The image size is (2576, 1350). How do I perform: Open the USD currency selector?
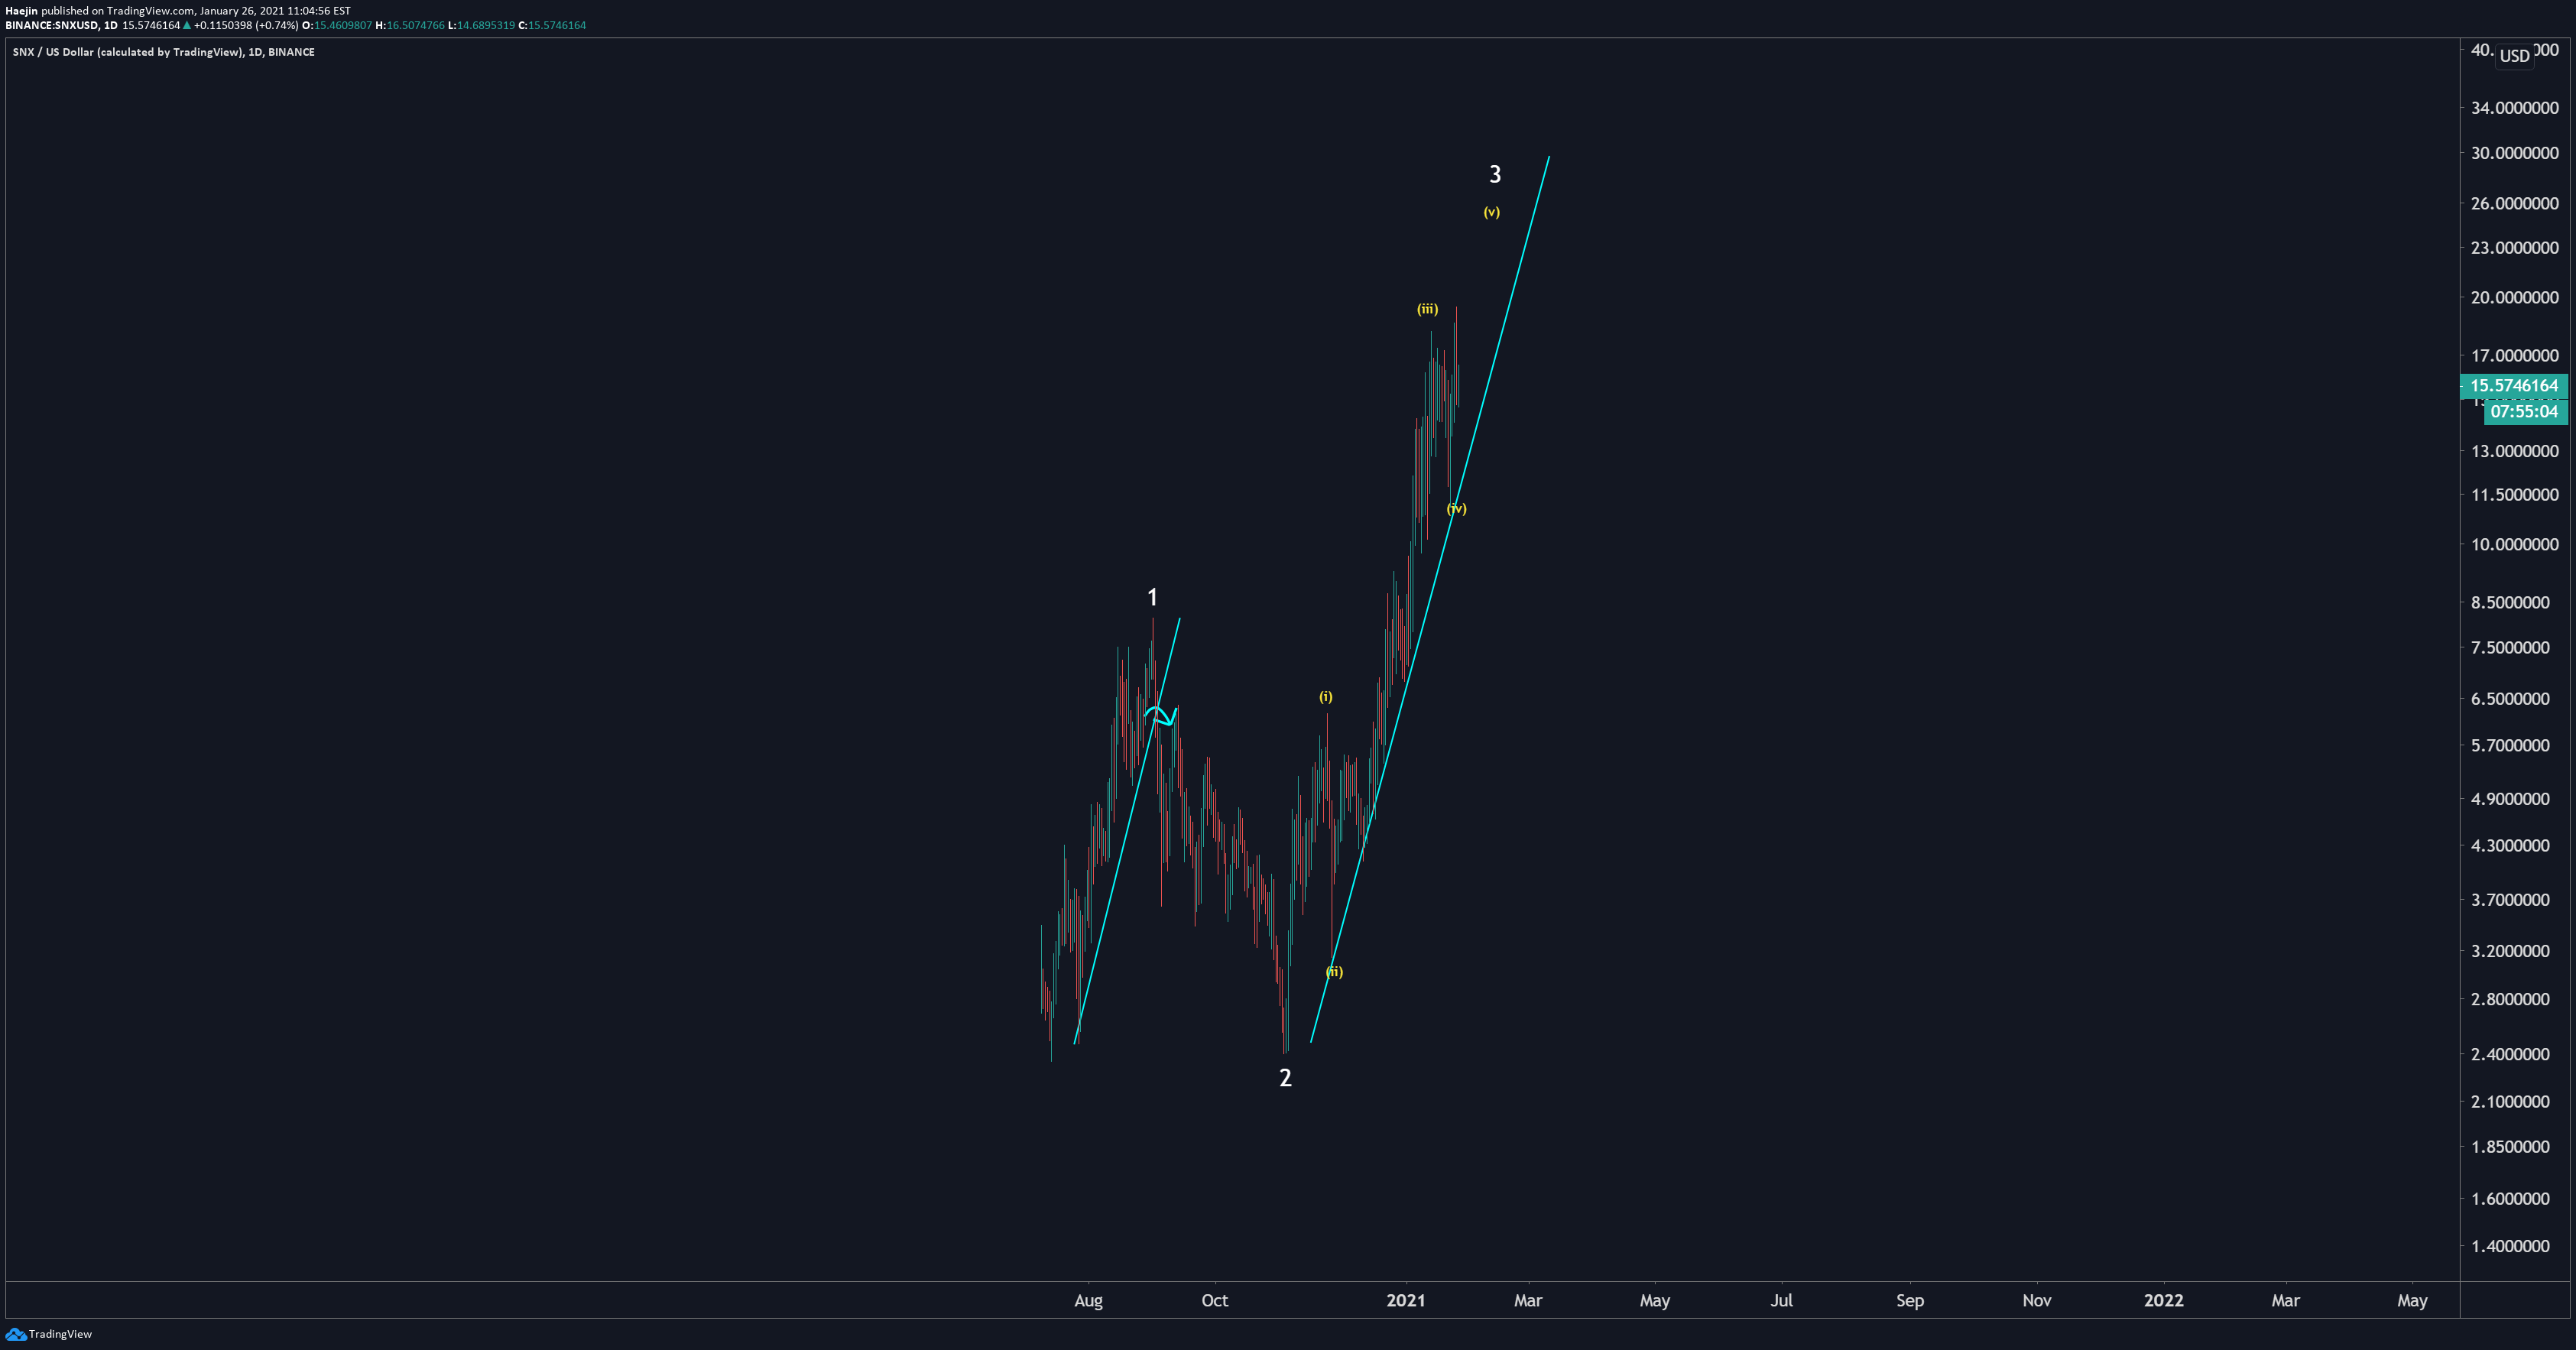click(x=2514, y=56)
